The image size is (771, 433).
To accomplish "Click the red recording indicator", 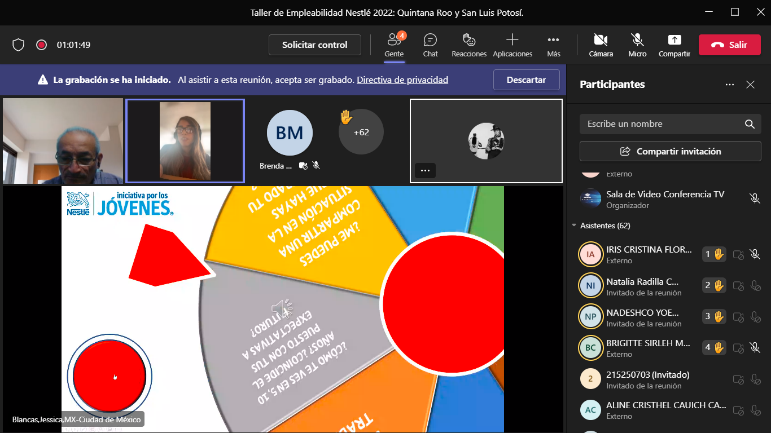I will pyautogui.click(x=42, y=45).
